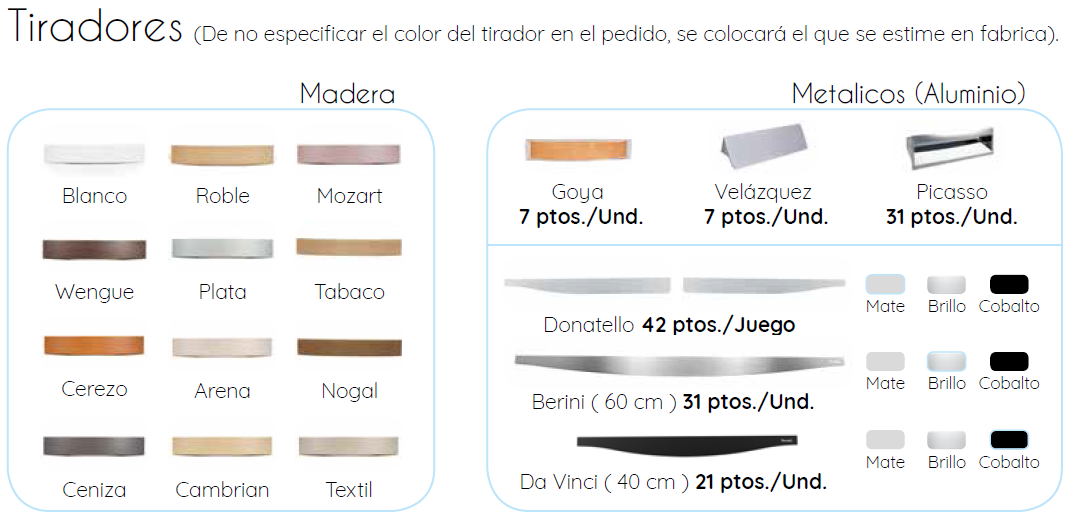This screenshot has width=1083, height=531.
Task: Click the Goya handle image
Action: pos(578,150)
